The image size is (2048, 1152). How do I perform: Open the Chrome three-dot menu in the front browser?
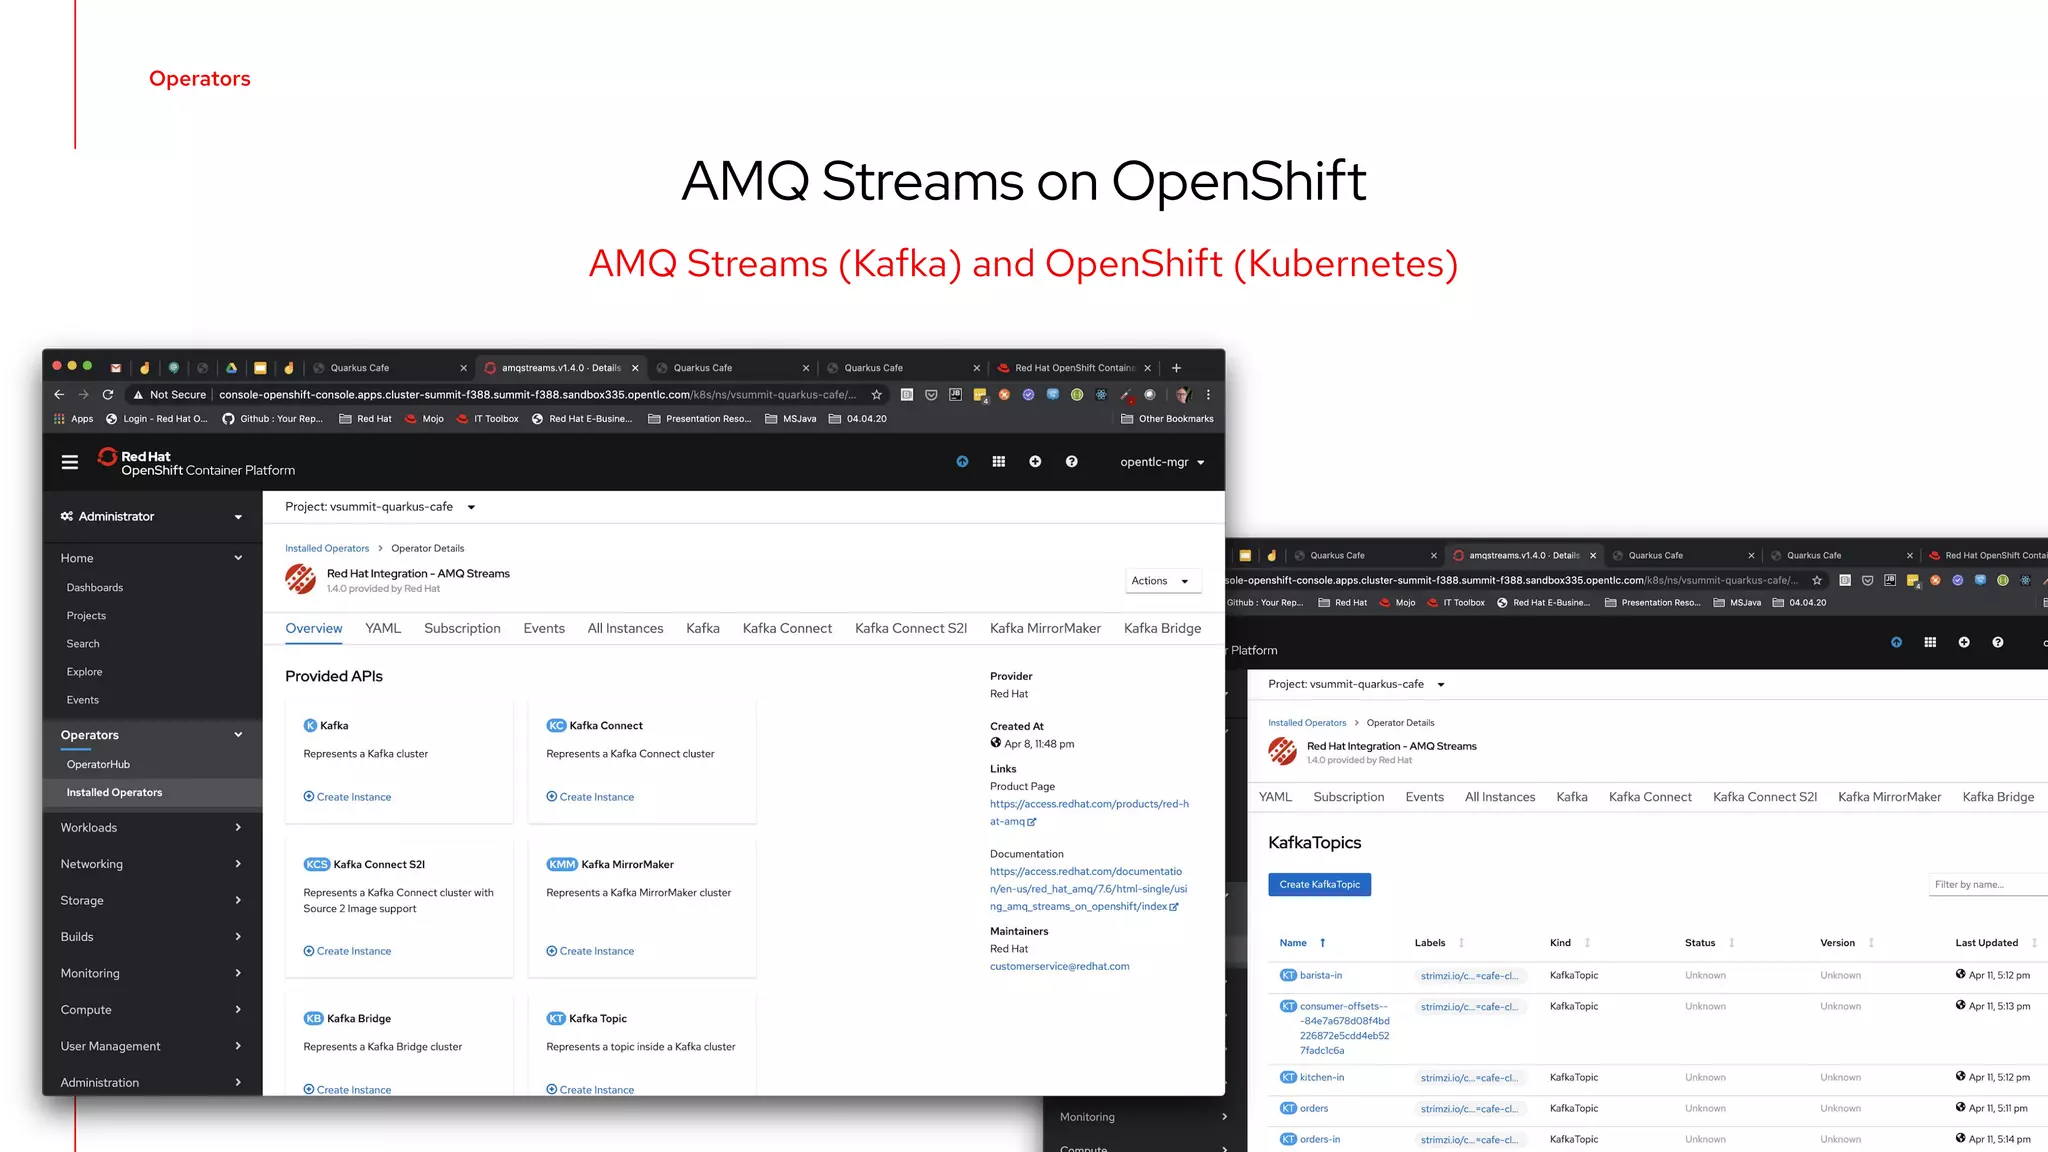1208,395
